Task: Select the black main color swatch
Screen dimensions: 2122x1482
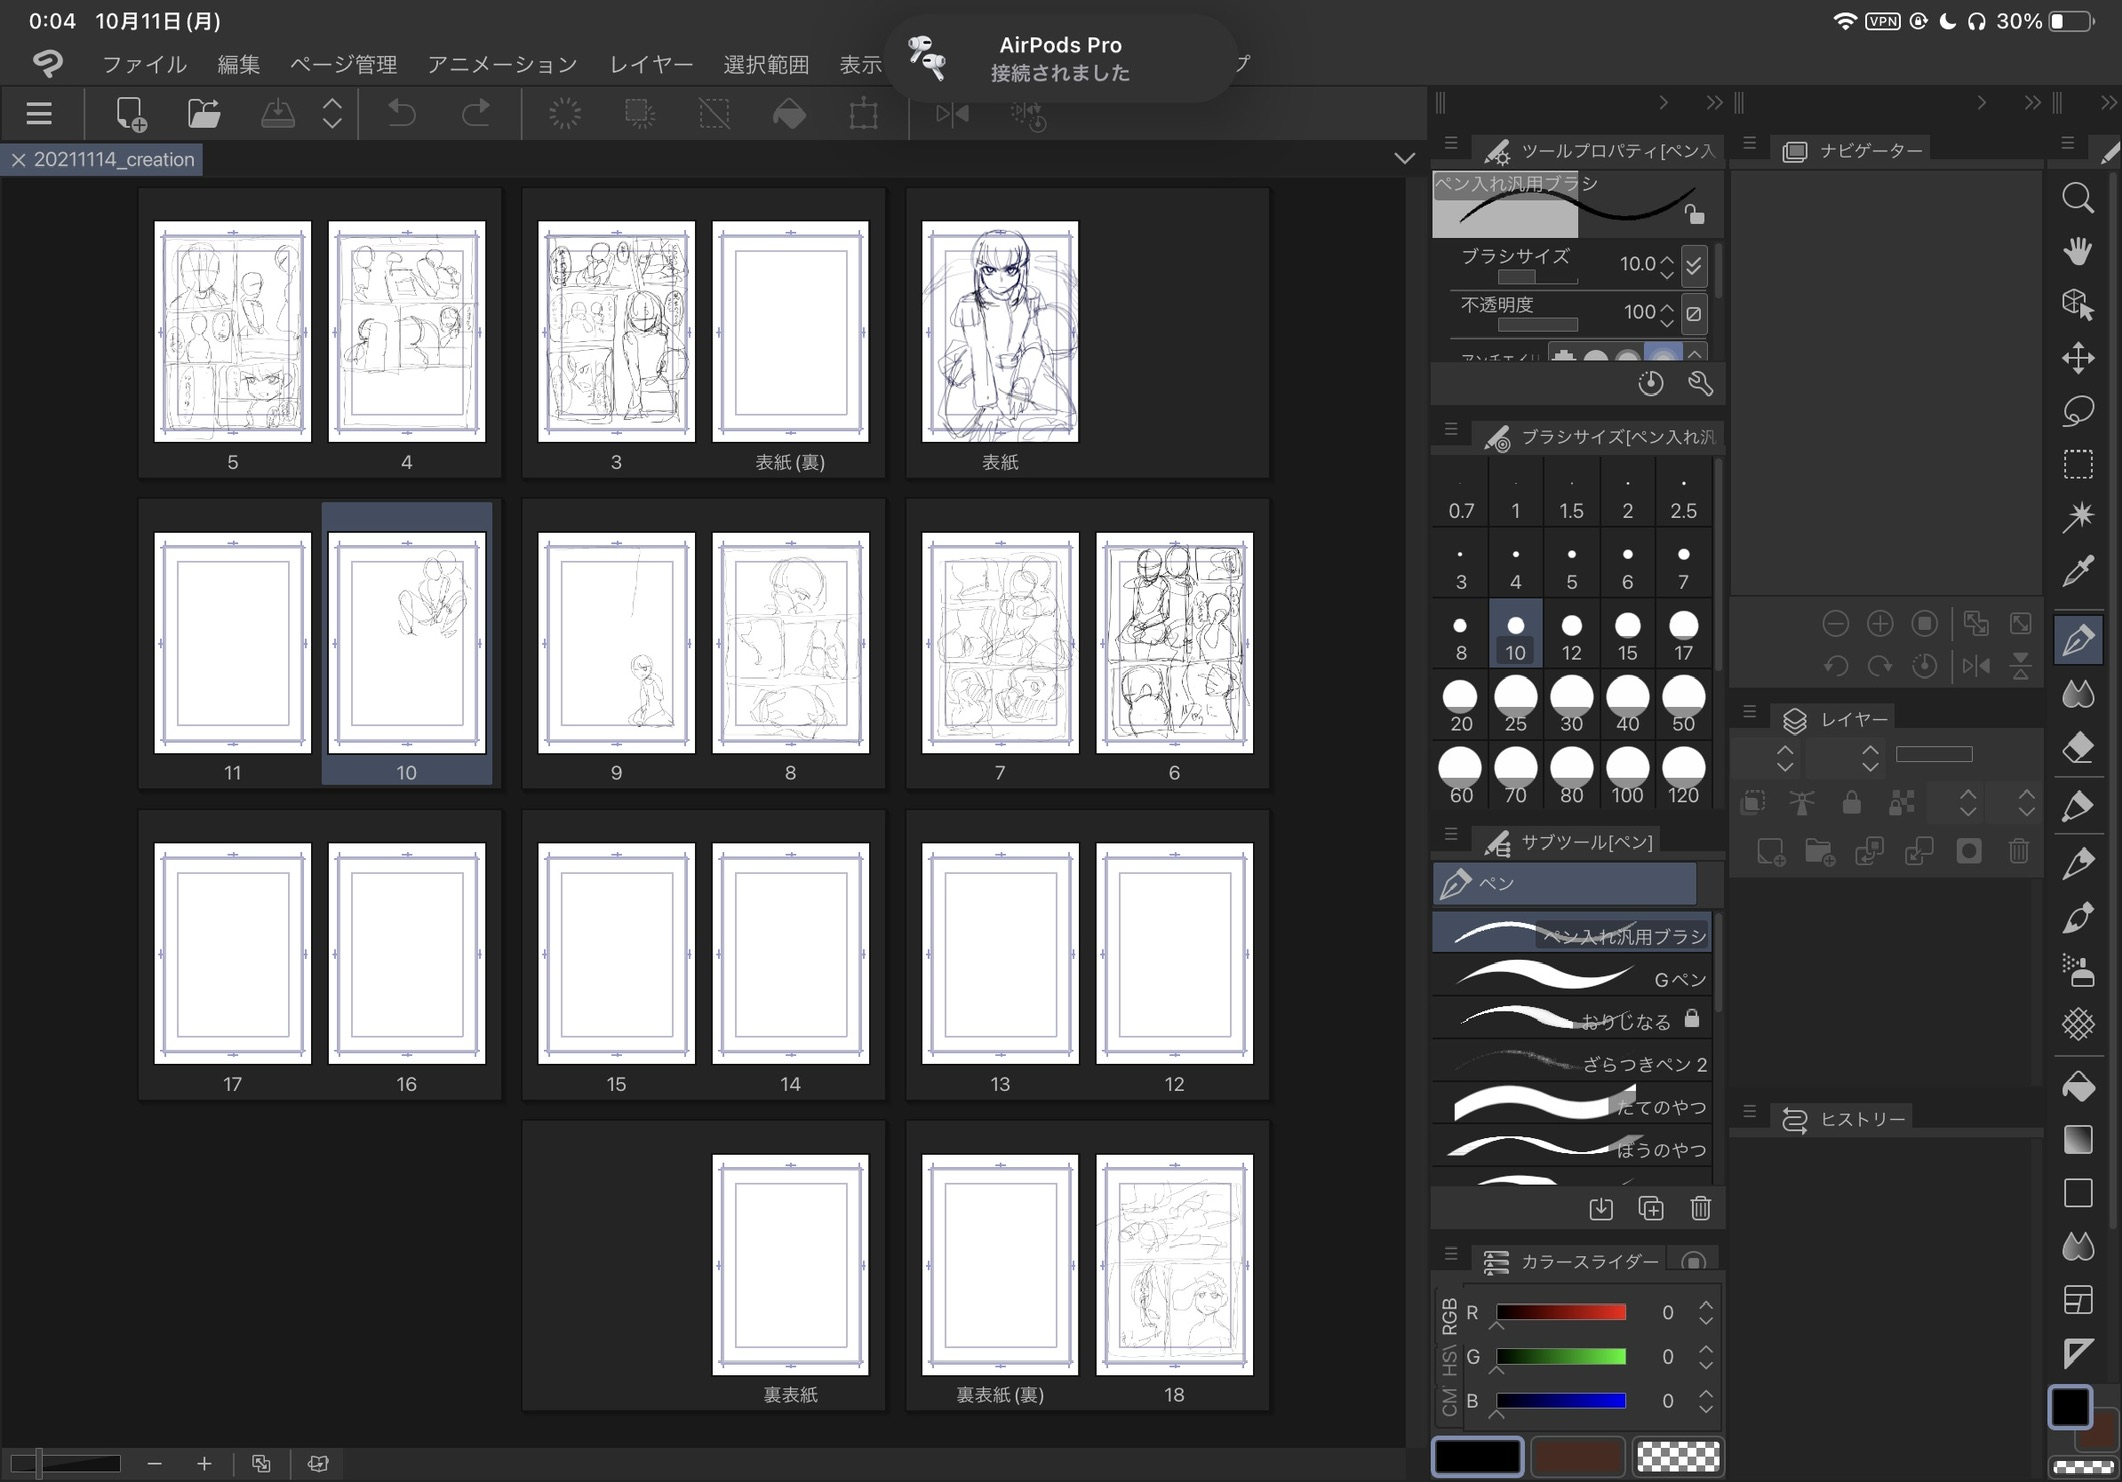Action: [1477, 1456]
